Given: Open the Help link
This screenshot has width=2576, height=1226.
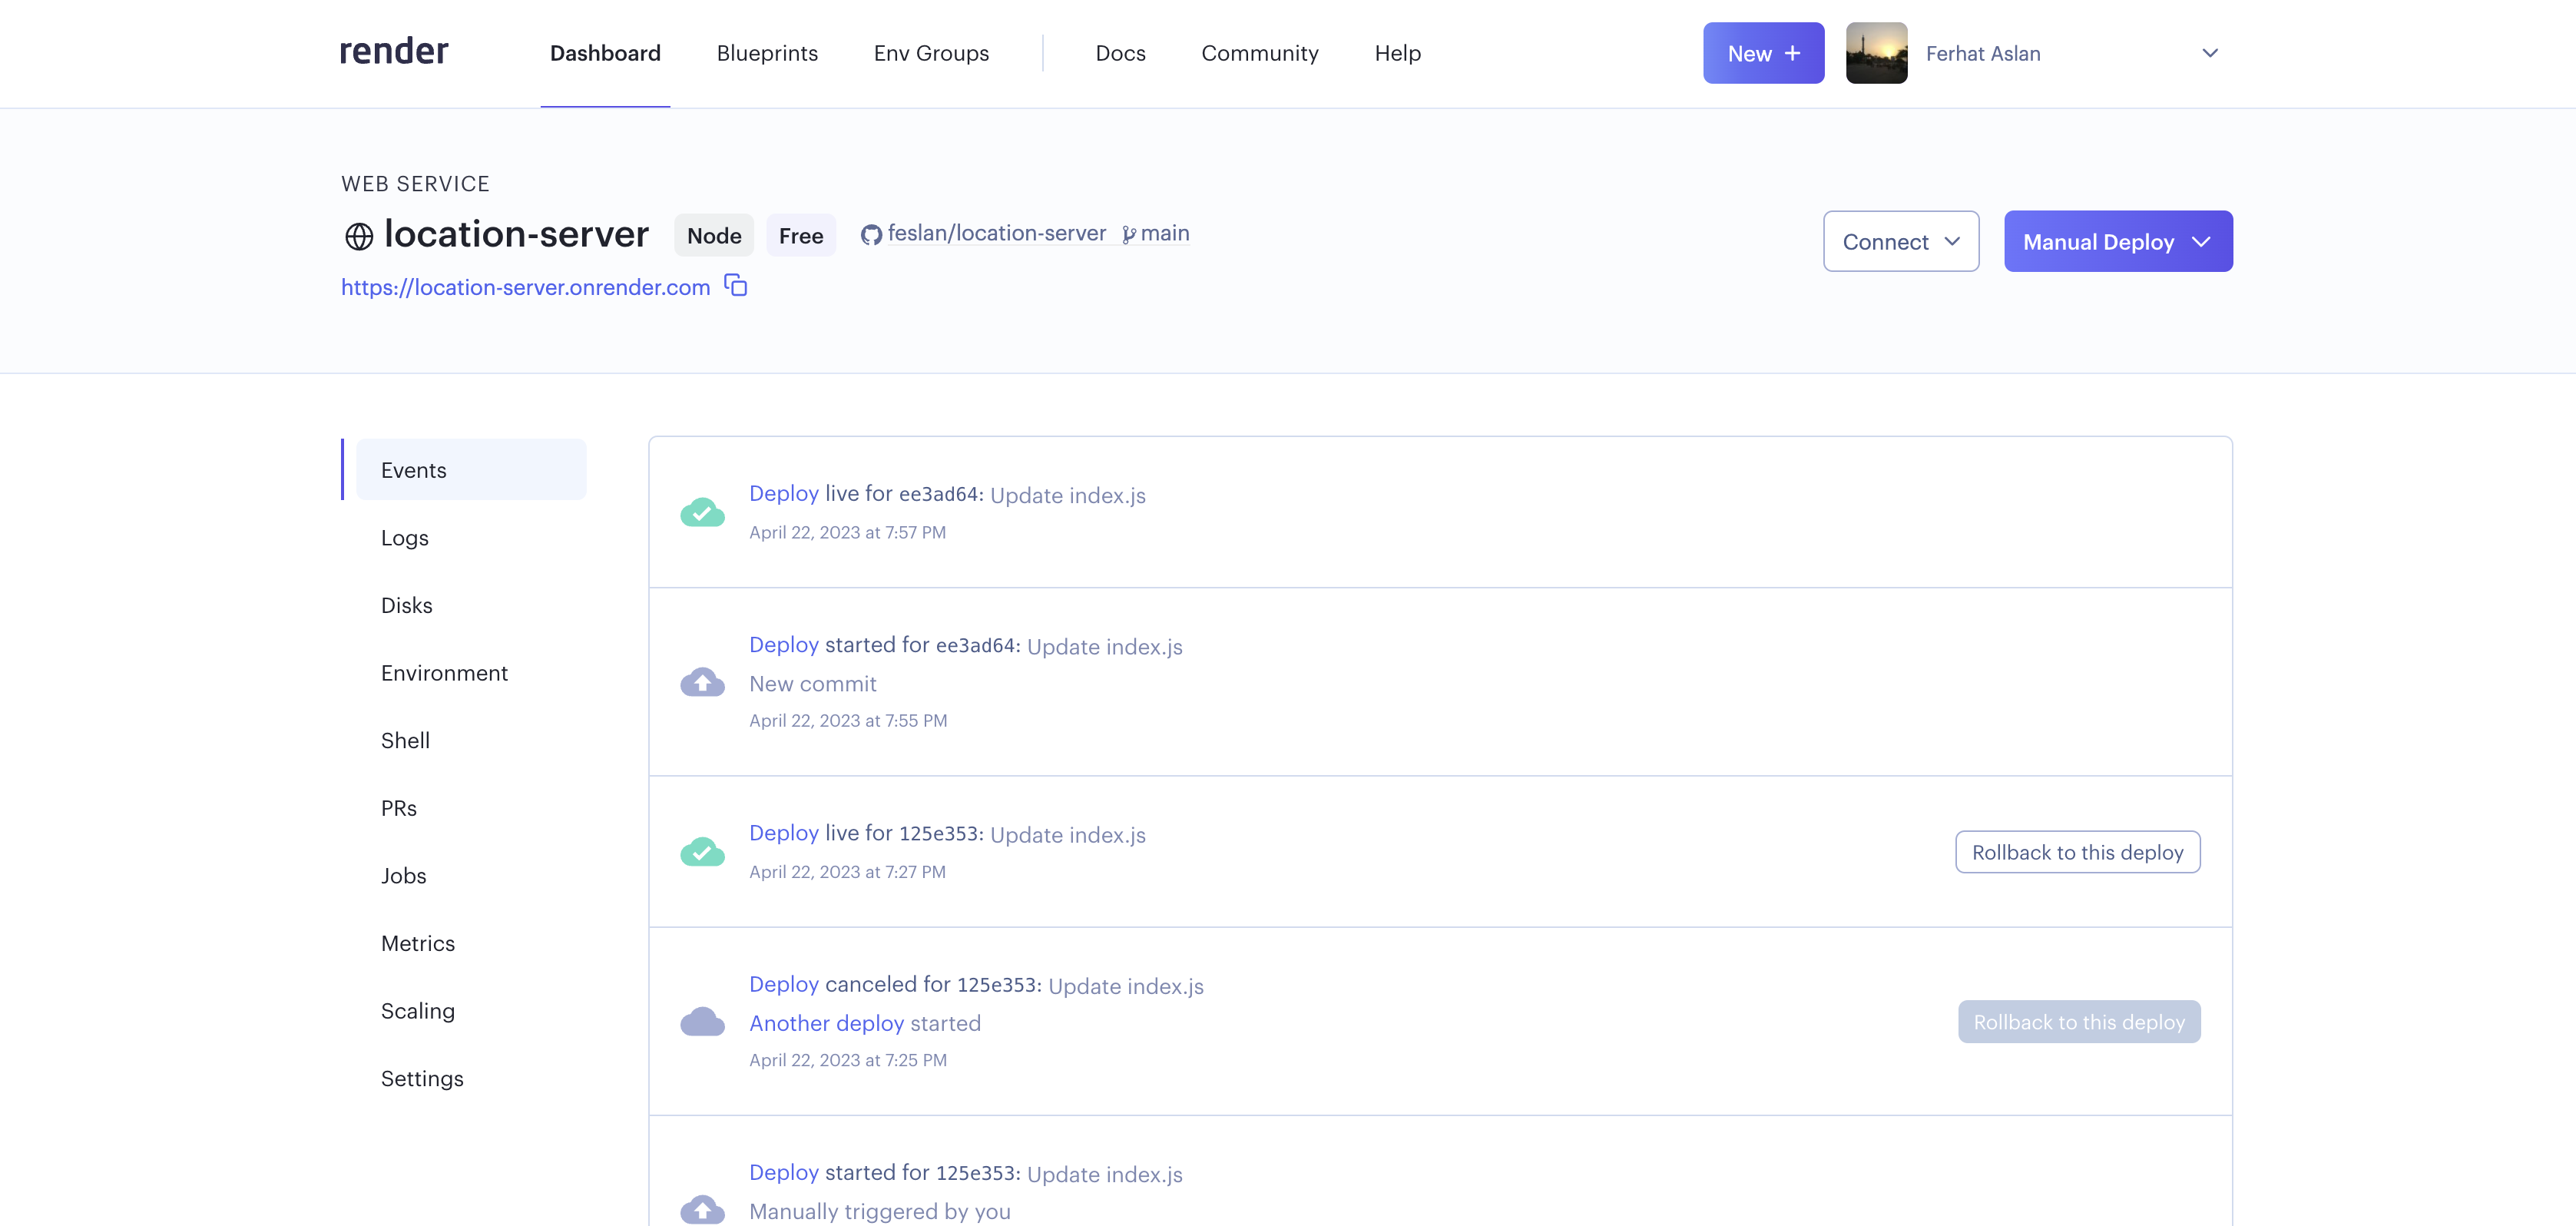Looking at the screenshot, I should click(x=1397, y=53).
